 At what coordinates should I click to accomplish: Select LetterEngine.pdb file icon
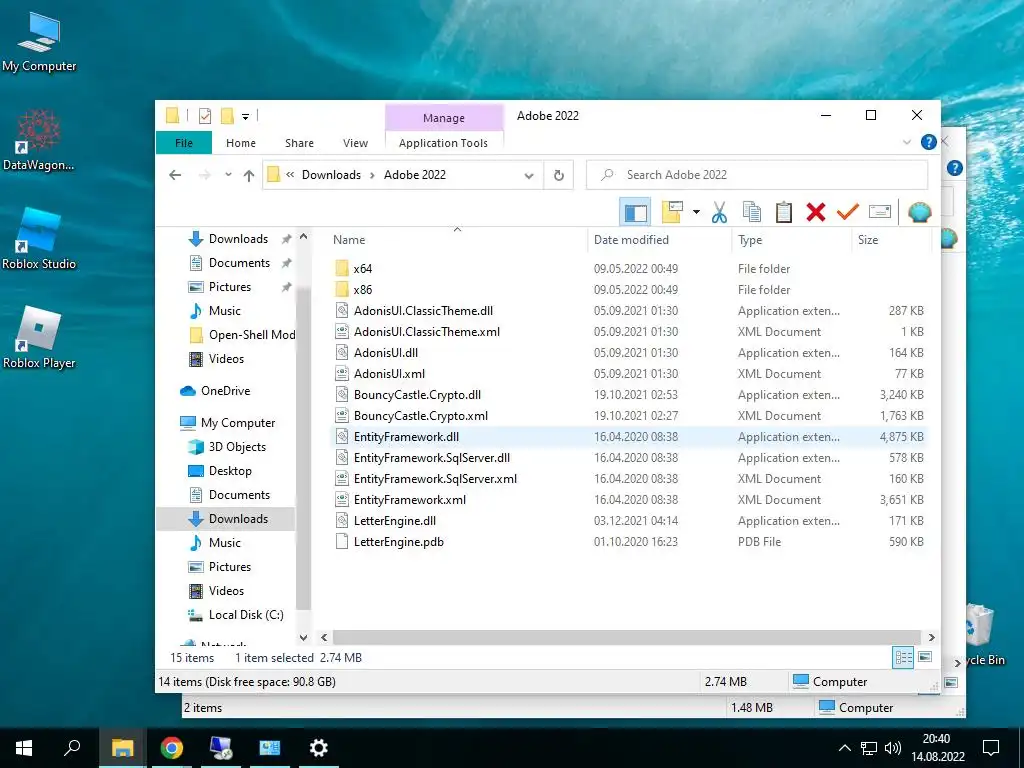click(x=342, y=542)
